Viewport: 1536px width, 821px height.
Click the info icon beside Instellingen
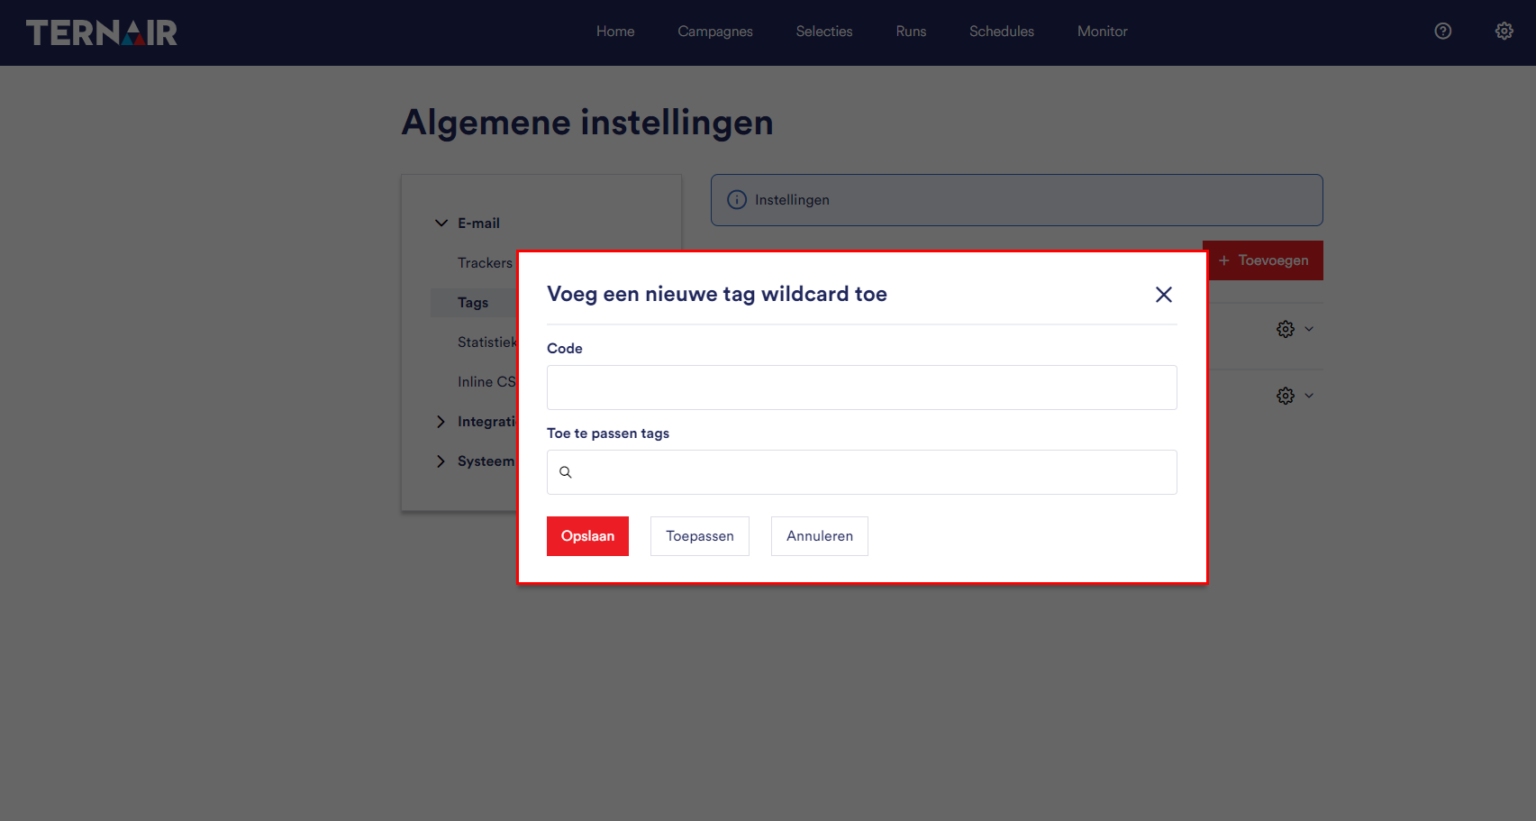737,200
